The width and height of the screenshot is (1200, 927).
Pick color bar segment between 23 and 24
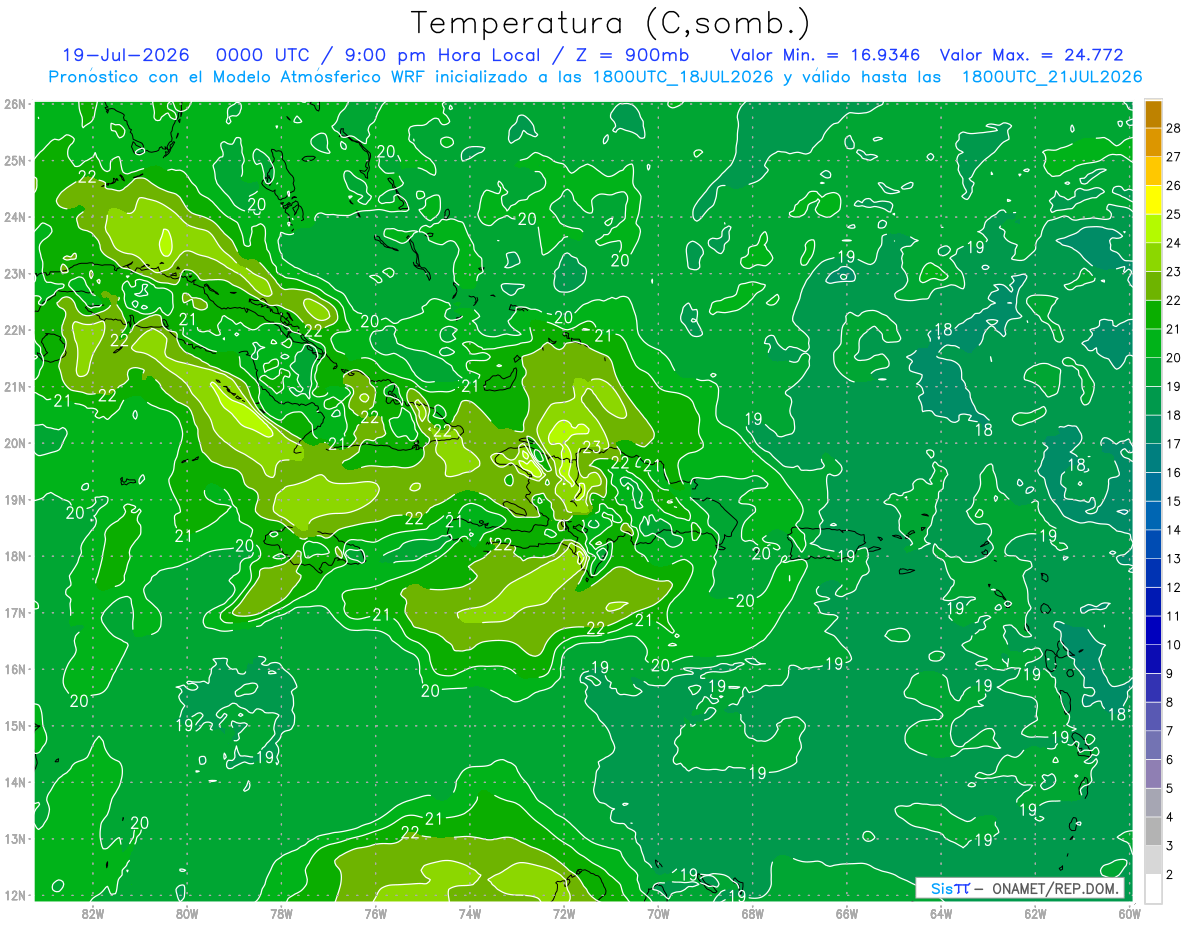[1153, 258]
